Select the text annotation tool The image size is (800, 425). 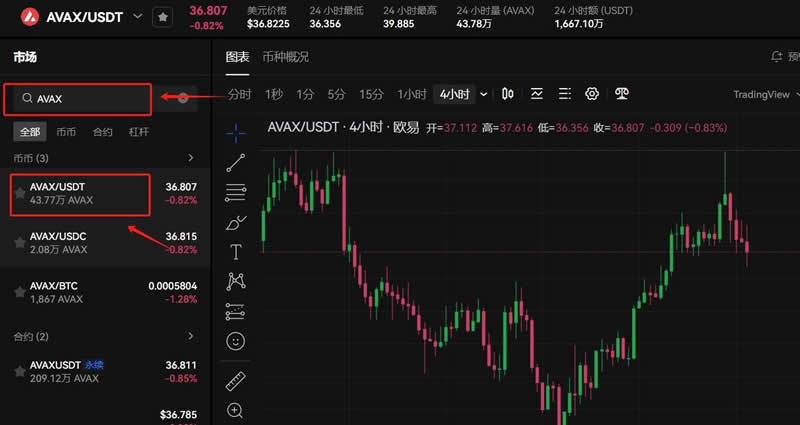point(236,252)
